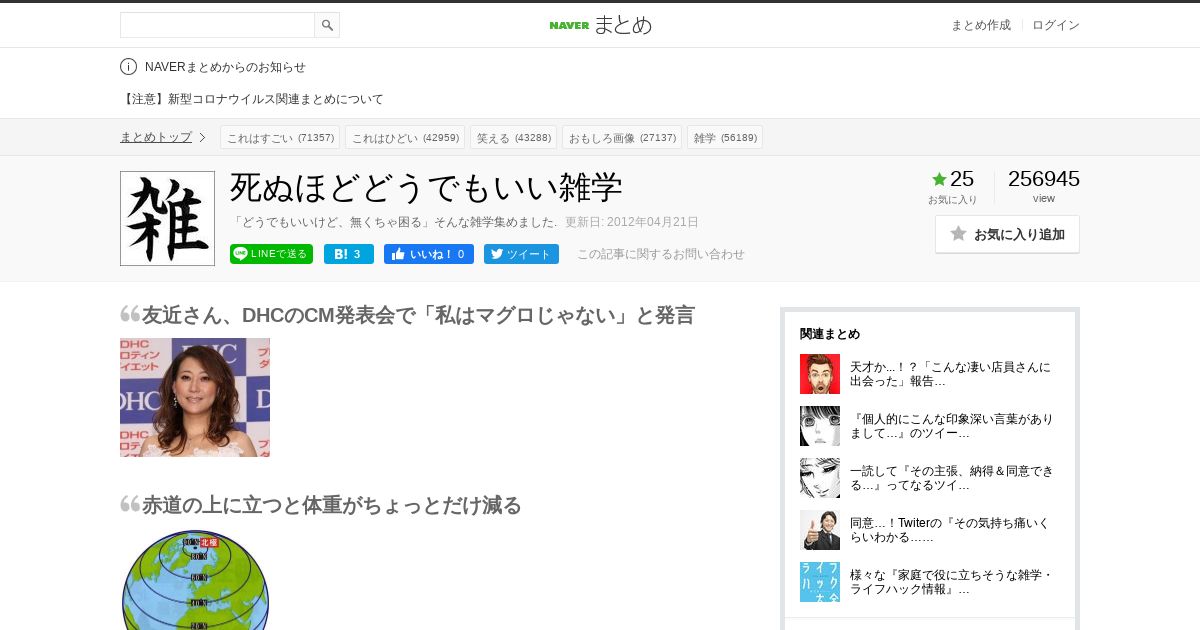This screenshot has height=630, width=1200.
Task: Click the manga eye thumbnail for 一読して
Action: (x=820, y=478)
